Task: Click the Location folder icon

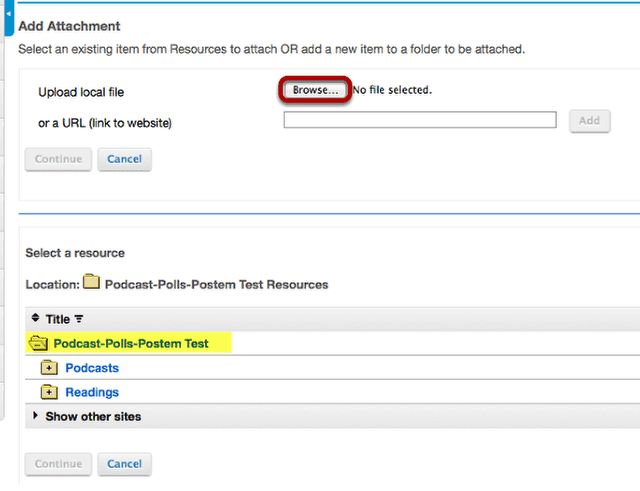Action: coord(91,282)
